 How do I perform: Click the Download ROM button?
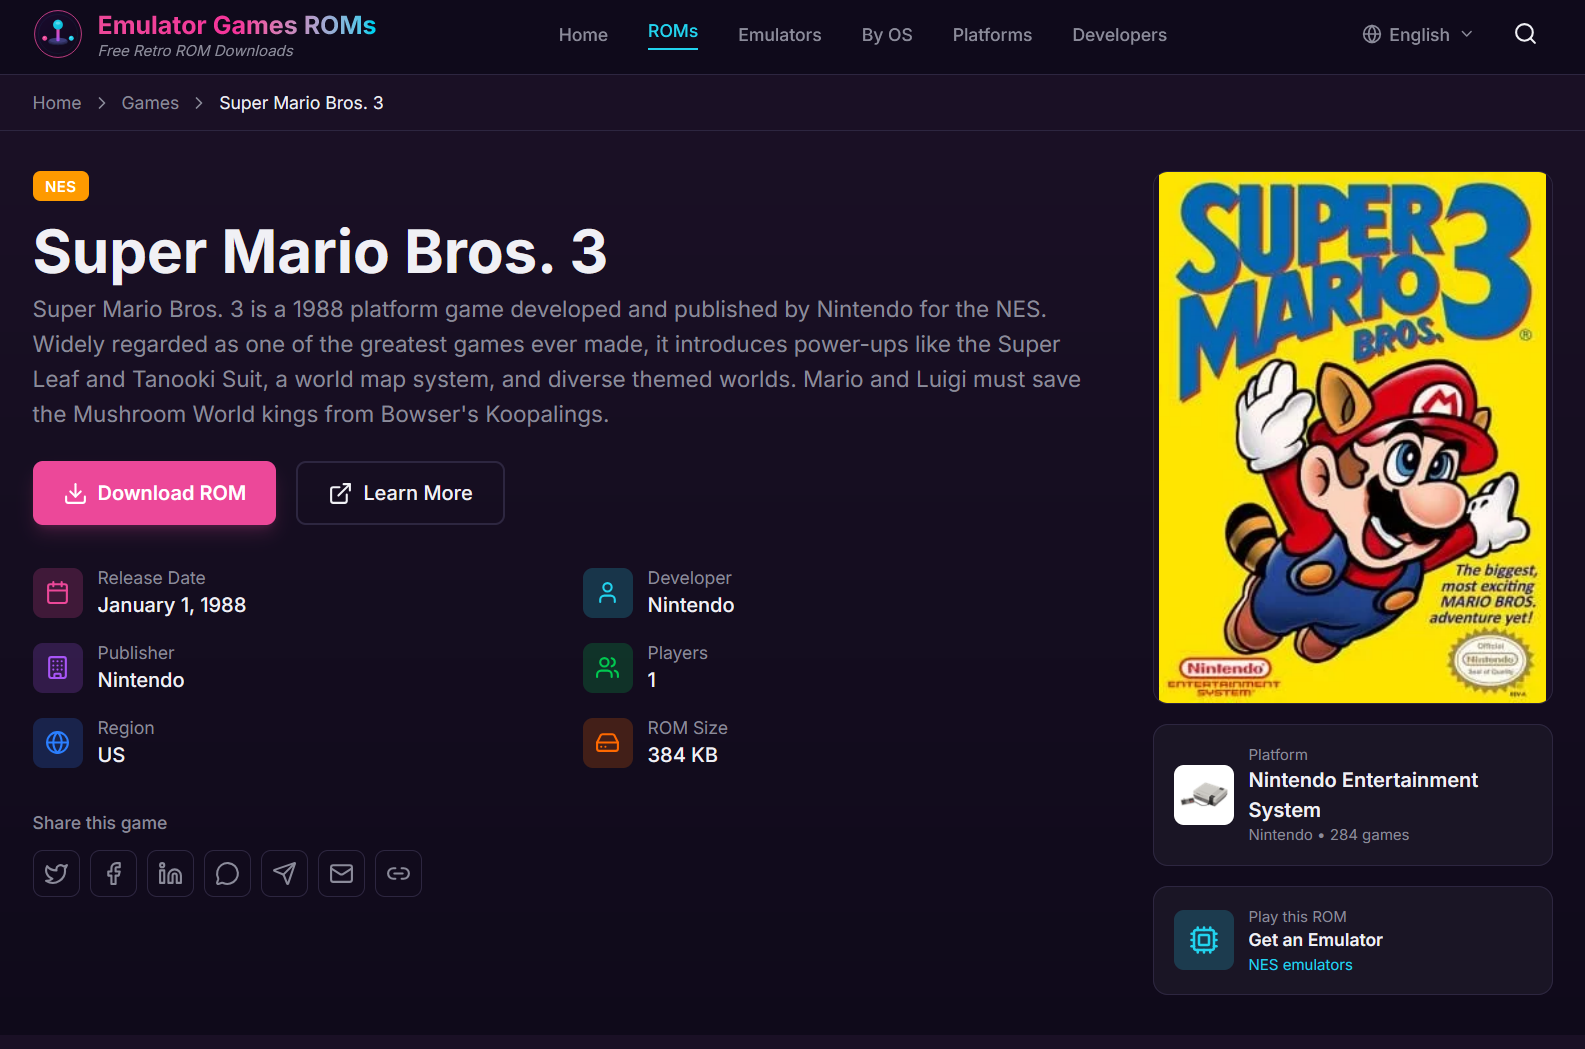154,493
